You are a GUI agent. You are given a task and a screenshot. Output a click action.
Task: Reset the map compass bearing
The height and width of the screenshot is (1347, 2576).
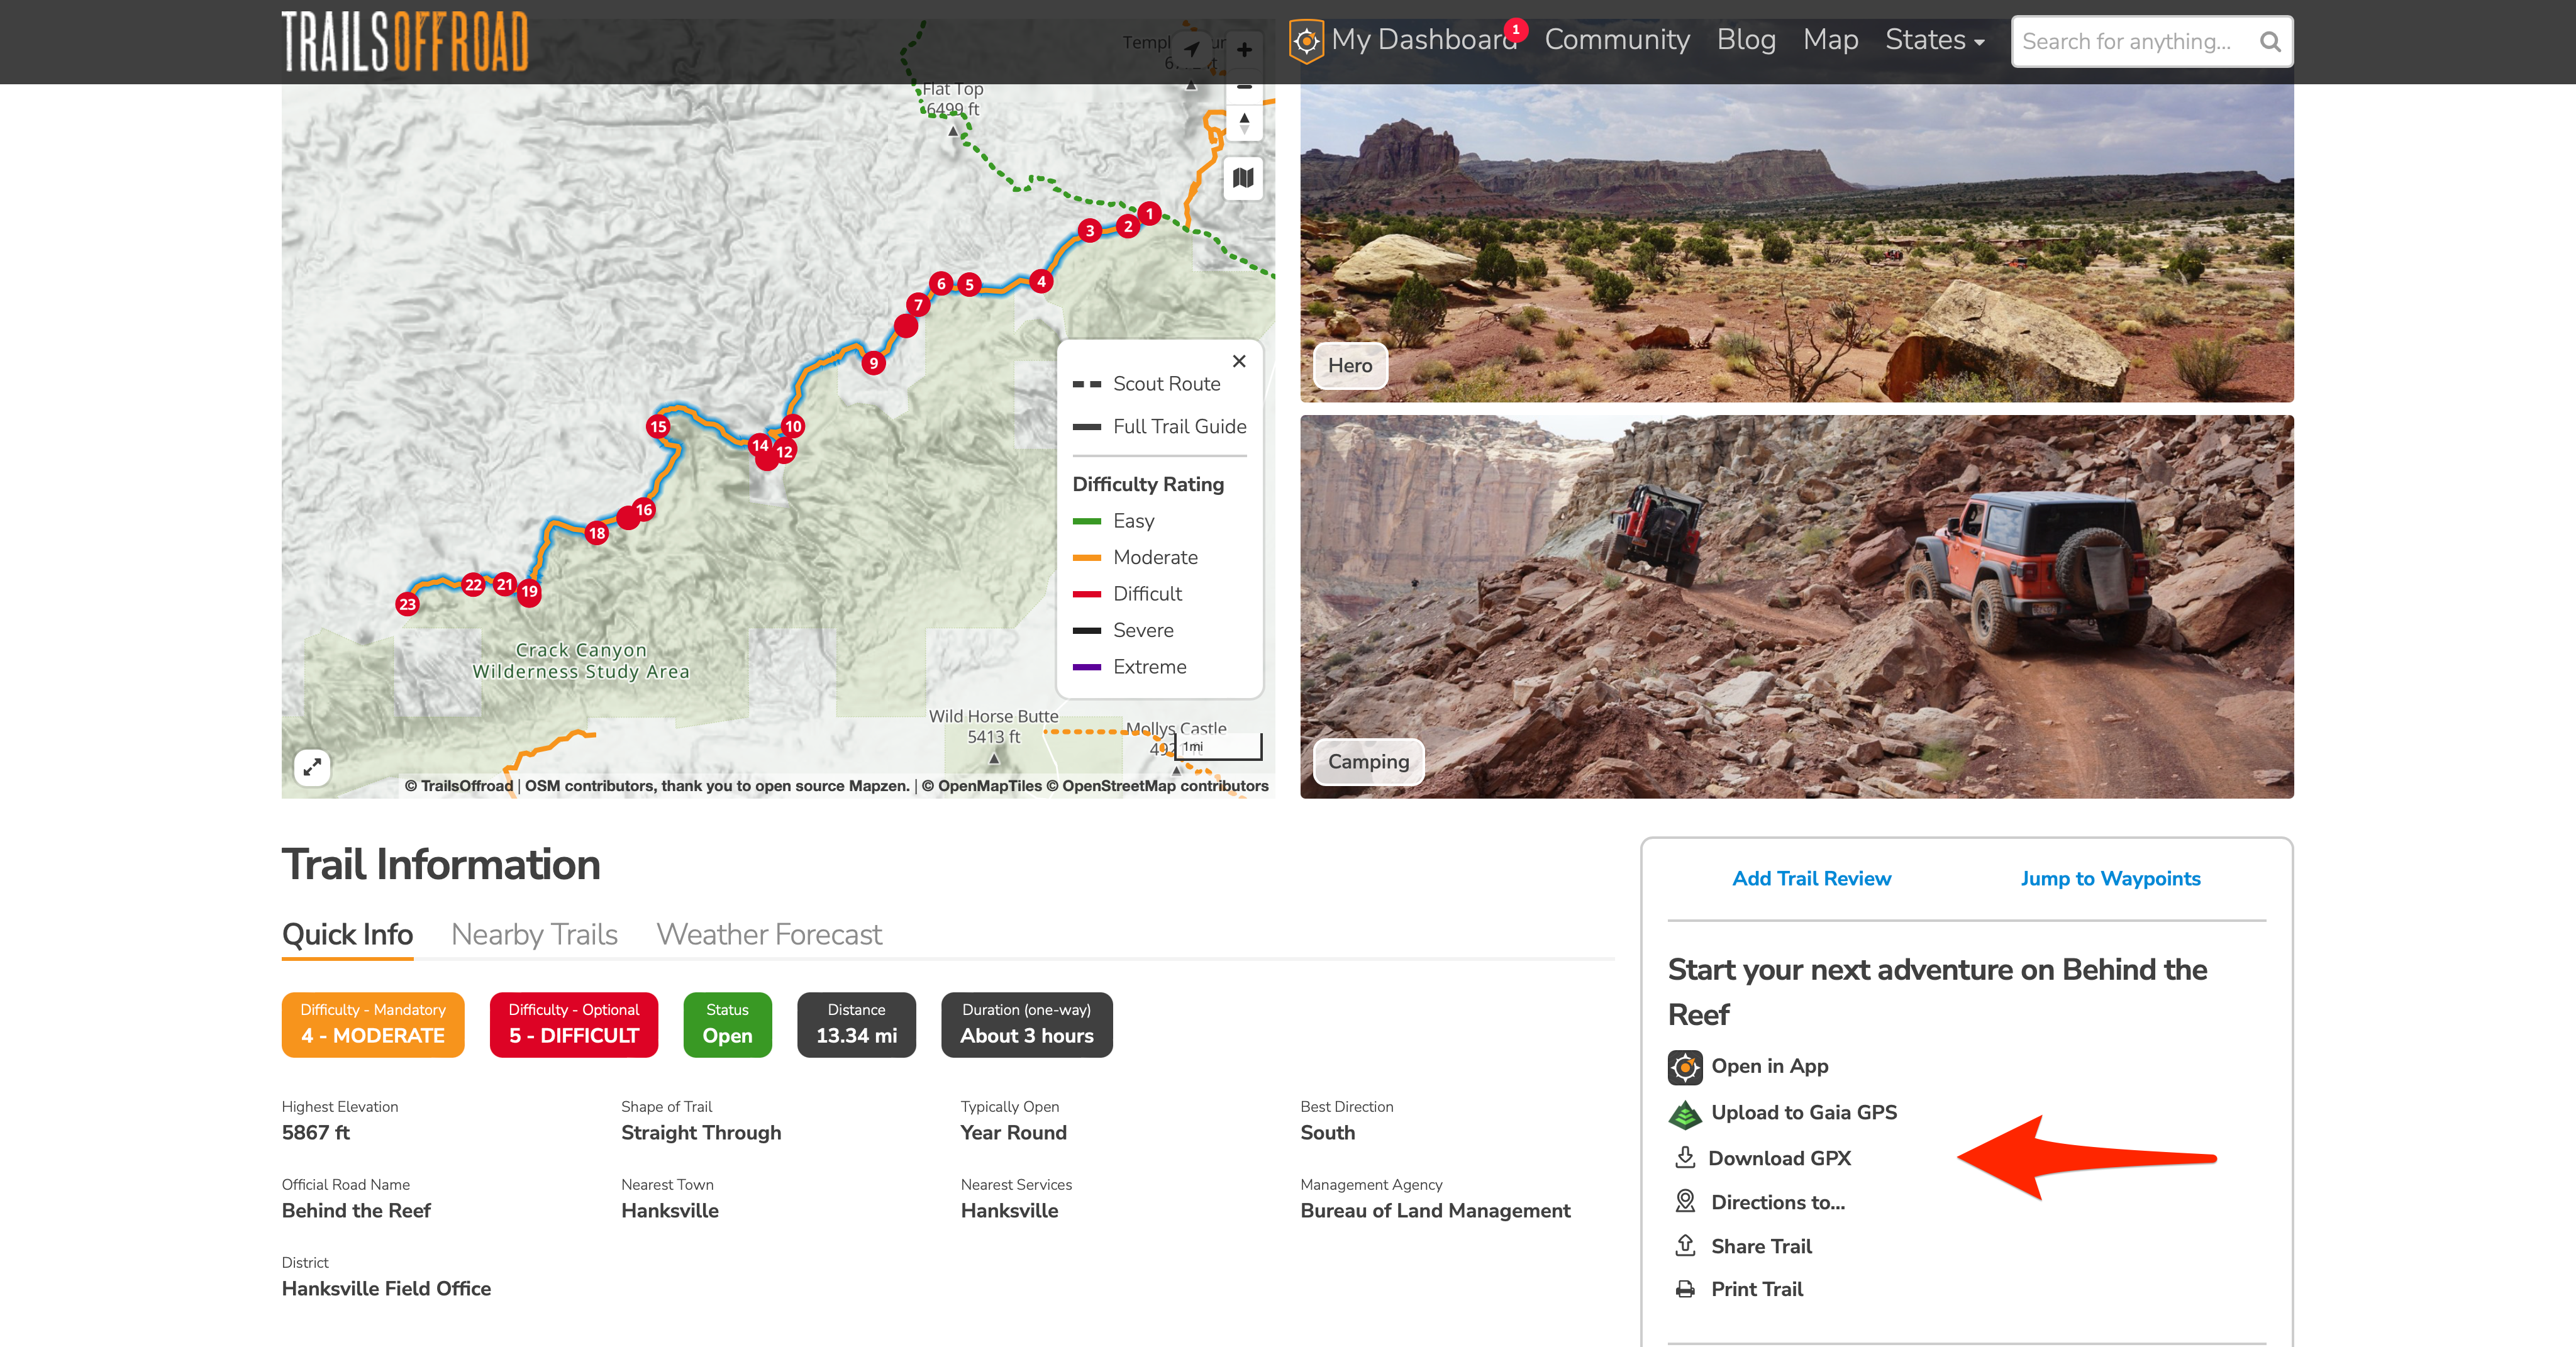click(1244, 123)
